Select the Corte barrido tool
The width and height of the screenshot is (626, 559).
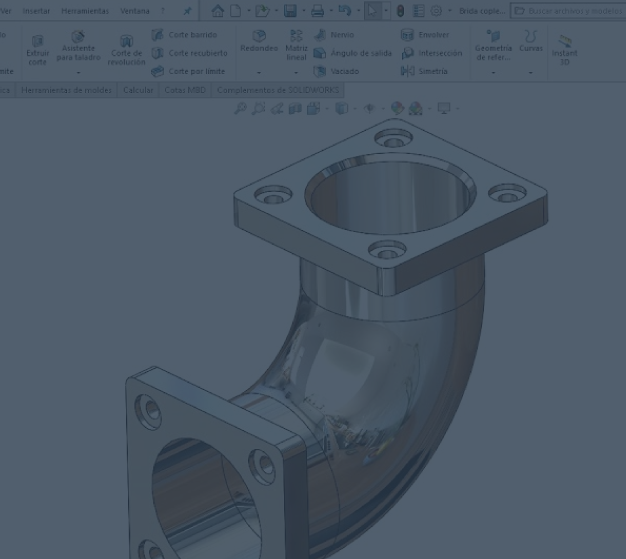(x=184, y=35)
